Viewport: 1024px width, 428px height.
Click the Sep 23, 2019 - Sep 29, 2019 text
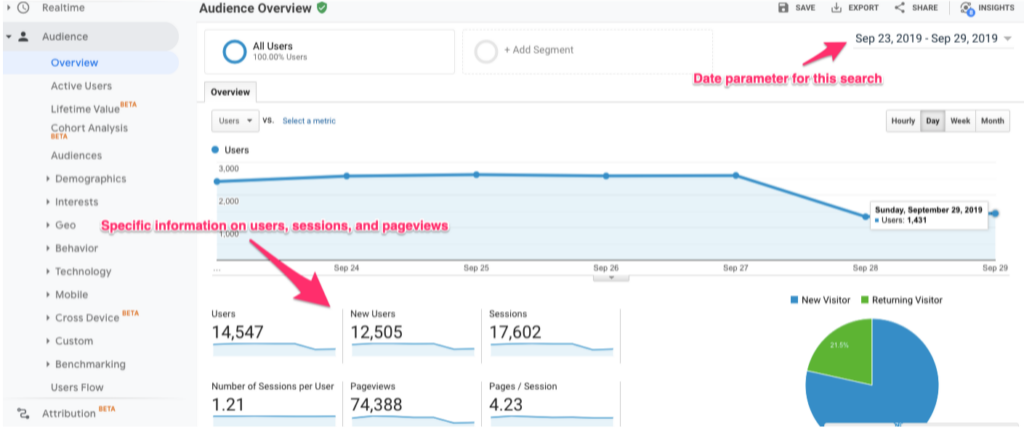926,39
